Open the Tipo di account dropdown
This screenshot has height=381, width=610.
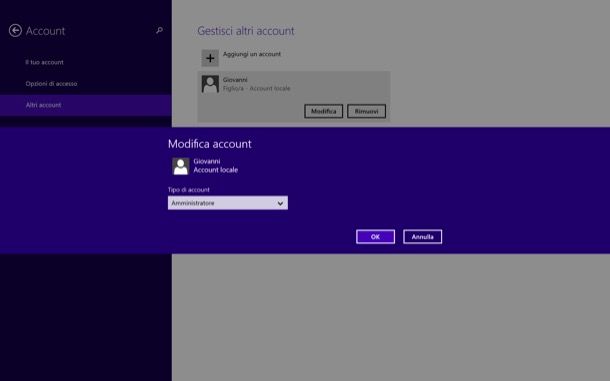pyautogui.click(x=228, y=203)
